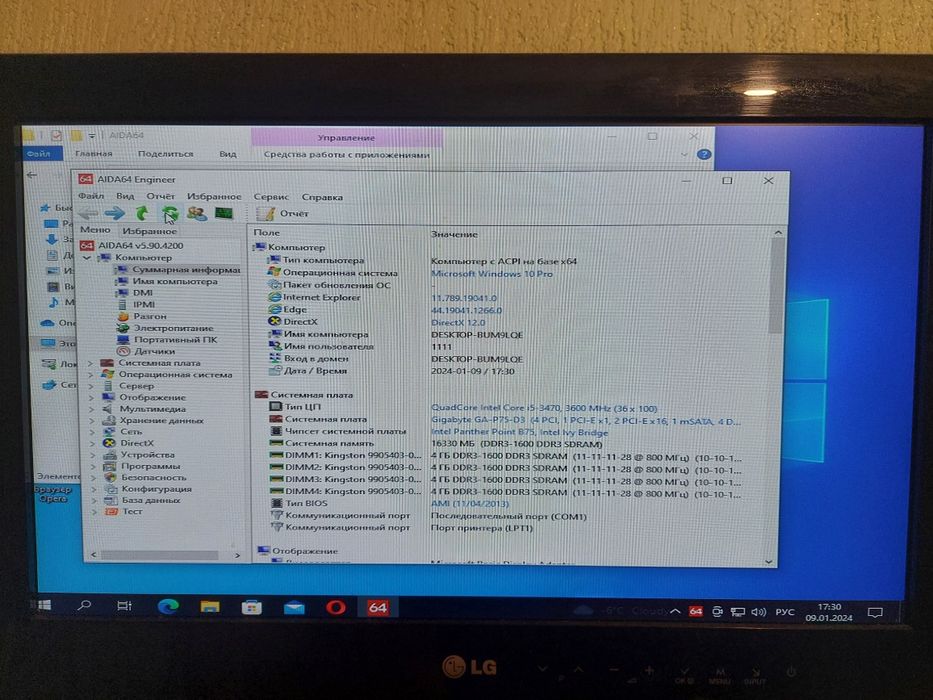Open Главная tab in Explorer window
Image resolution: width=933 pixels, height=700 pixels.
pyautogui.click(x=93, y=154)
